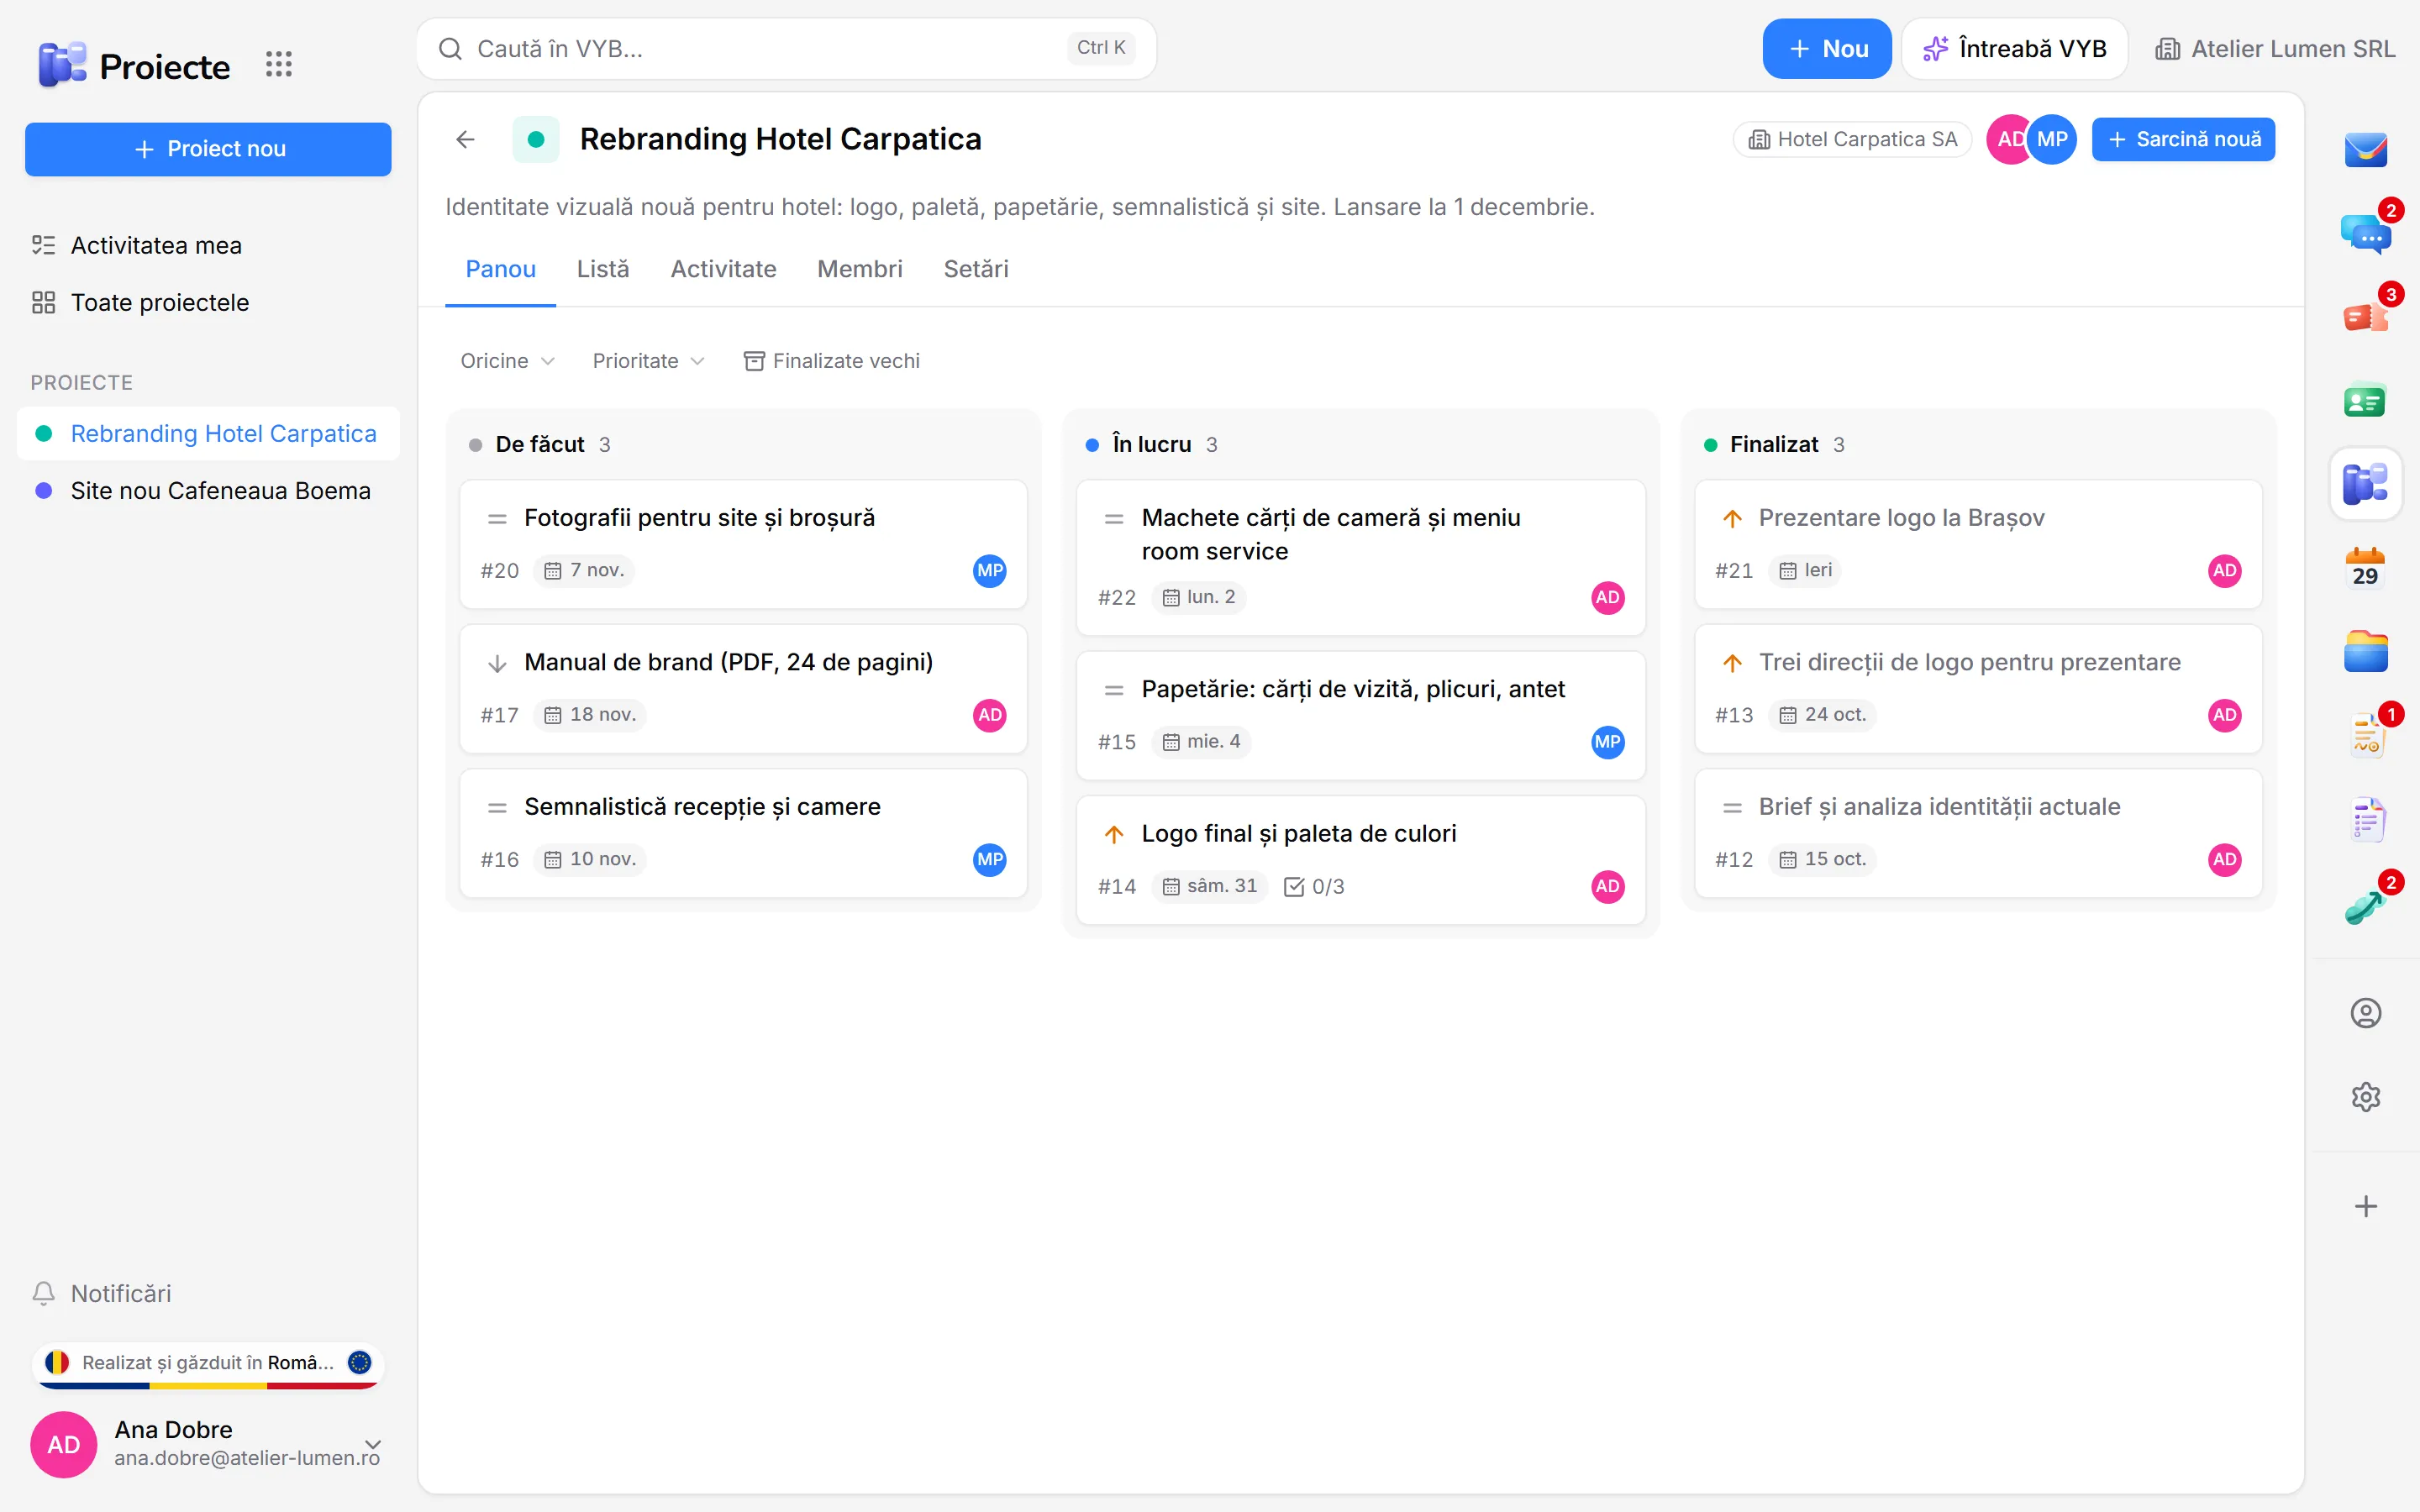This screenshot has height=1512, width=2420.
Task: Click the Hotel Carpatica SA client chip
Action: click(x=1852, y=139)
